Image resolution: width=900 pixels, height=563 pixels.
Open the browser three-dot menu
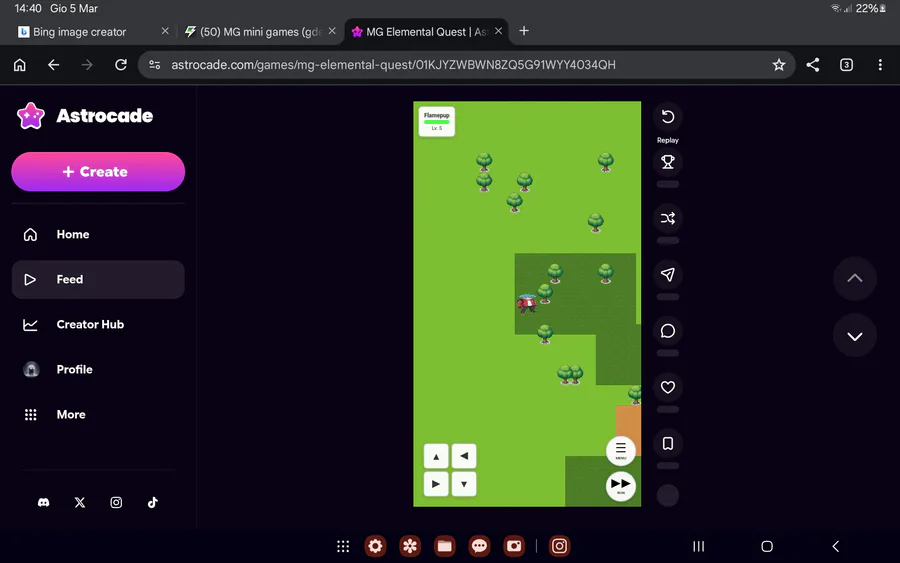coord(880,65)
